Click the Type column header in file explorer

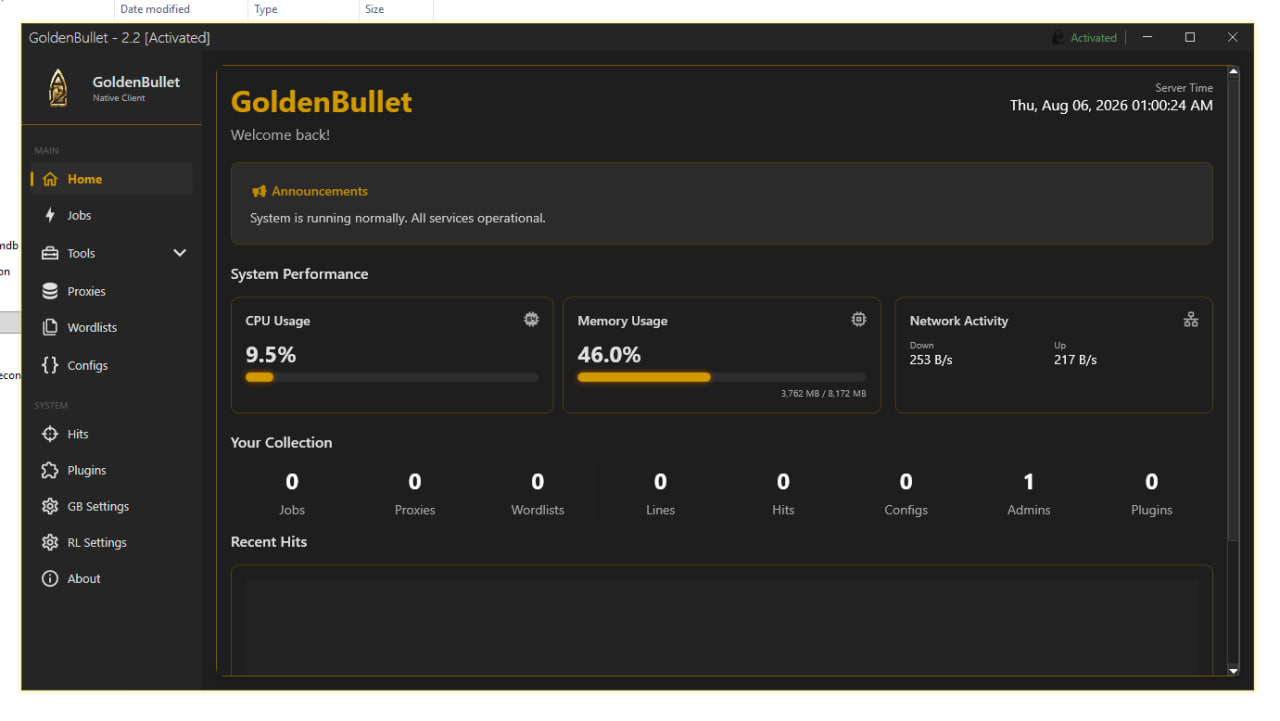pyautogui.click(x=266, y=9)
